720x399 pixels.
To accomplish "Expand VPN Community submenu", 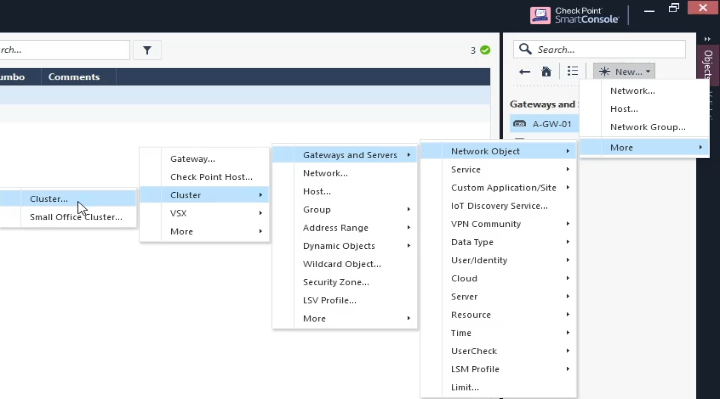I will pyautogui.click(x=498, y=224).
